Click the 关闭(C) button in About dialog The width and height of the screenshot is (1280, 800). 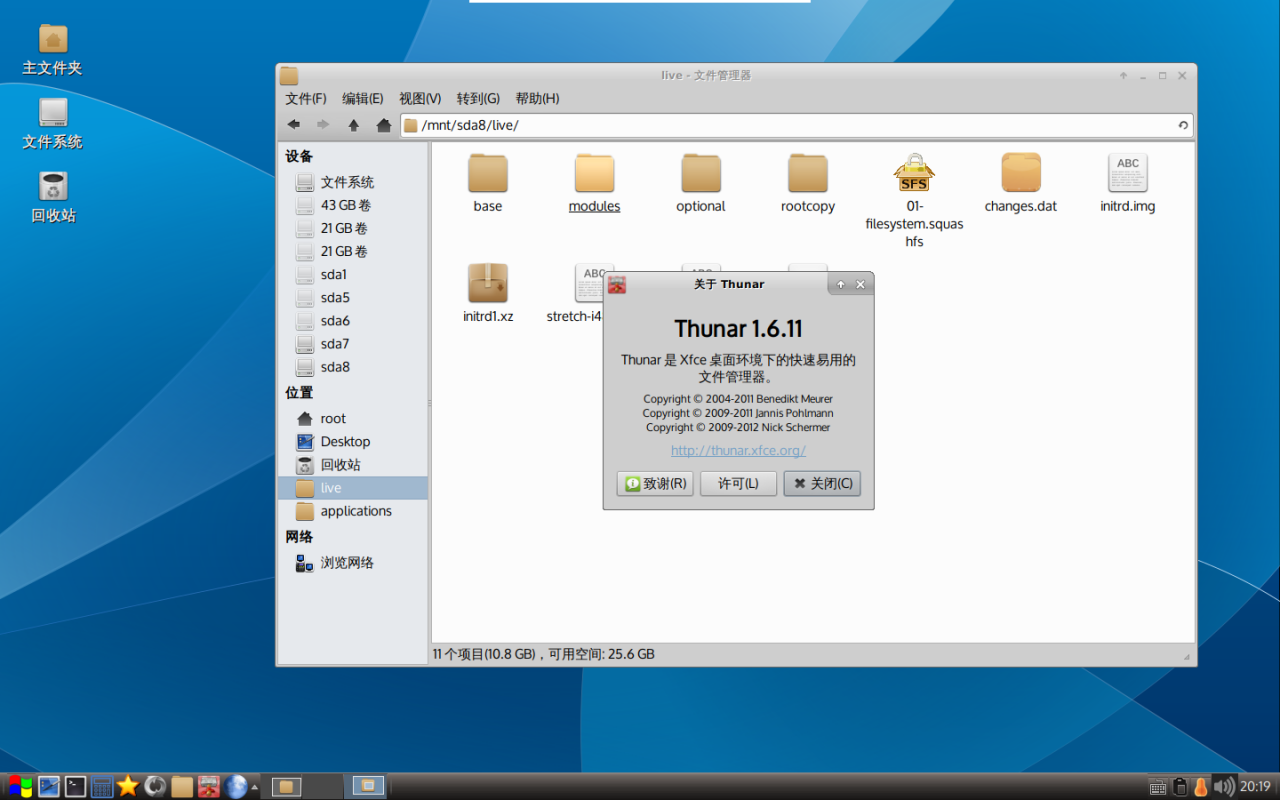click(x=822, y=483)
